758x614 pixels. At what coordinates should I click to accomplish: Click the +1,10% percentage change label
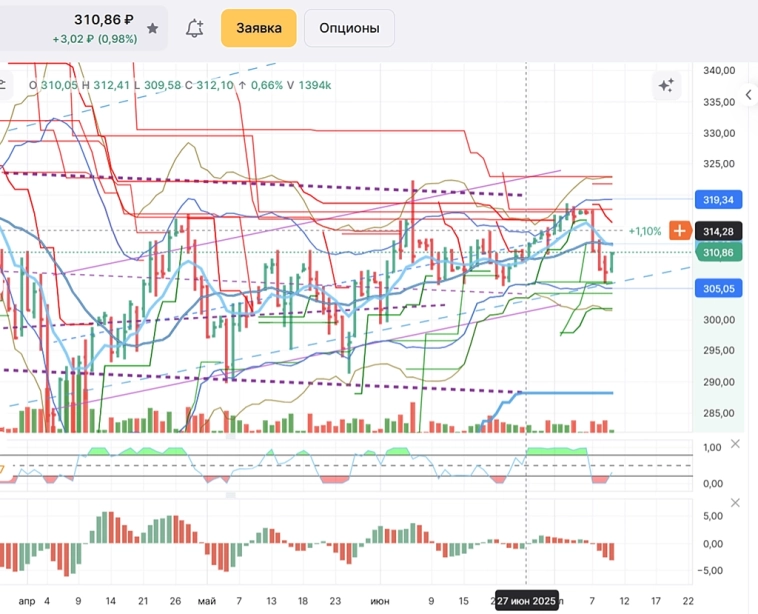[x=645, y=231]
